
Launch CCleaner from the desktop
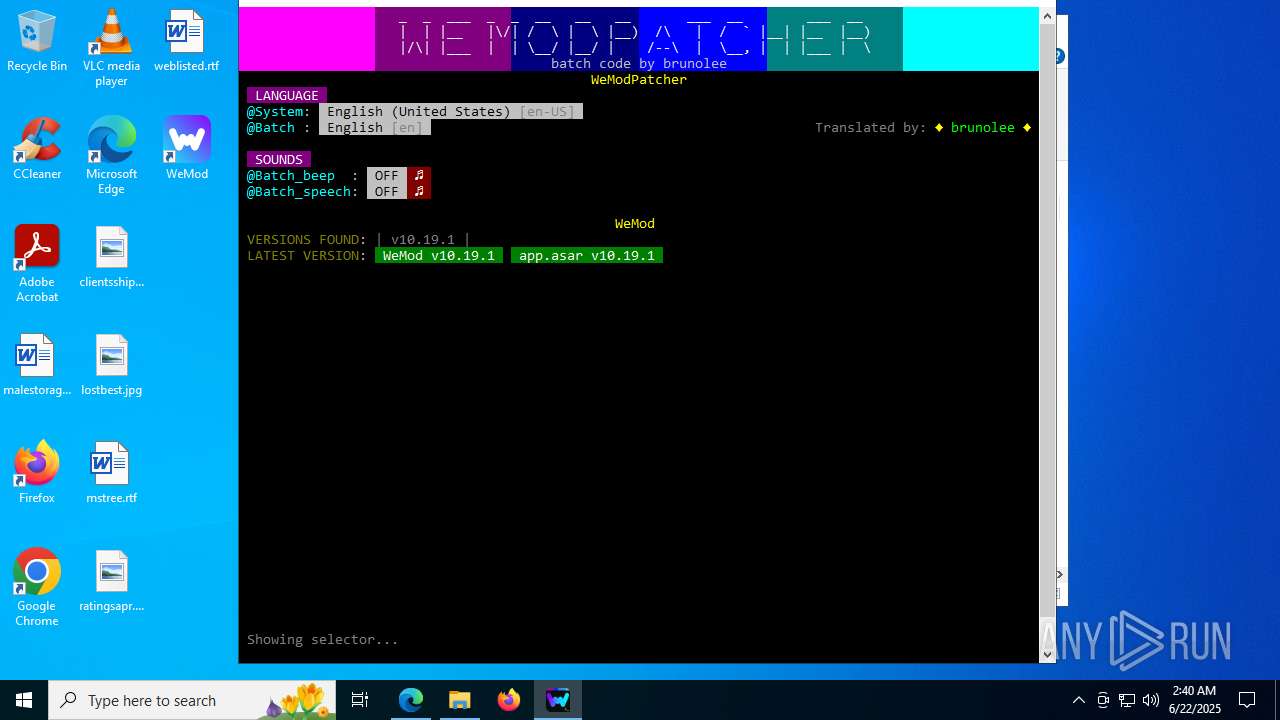[x=37, y=149]
